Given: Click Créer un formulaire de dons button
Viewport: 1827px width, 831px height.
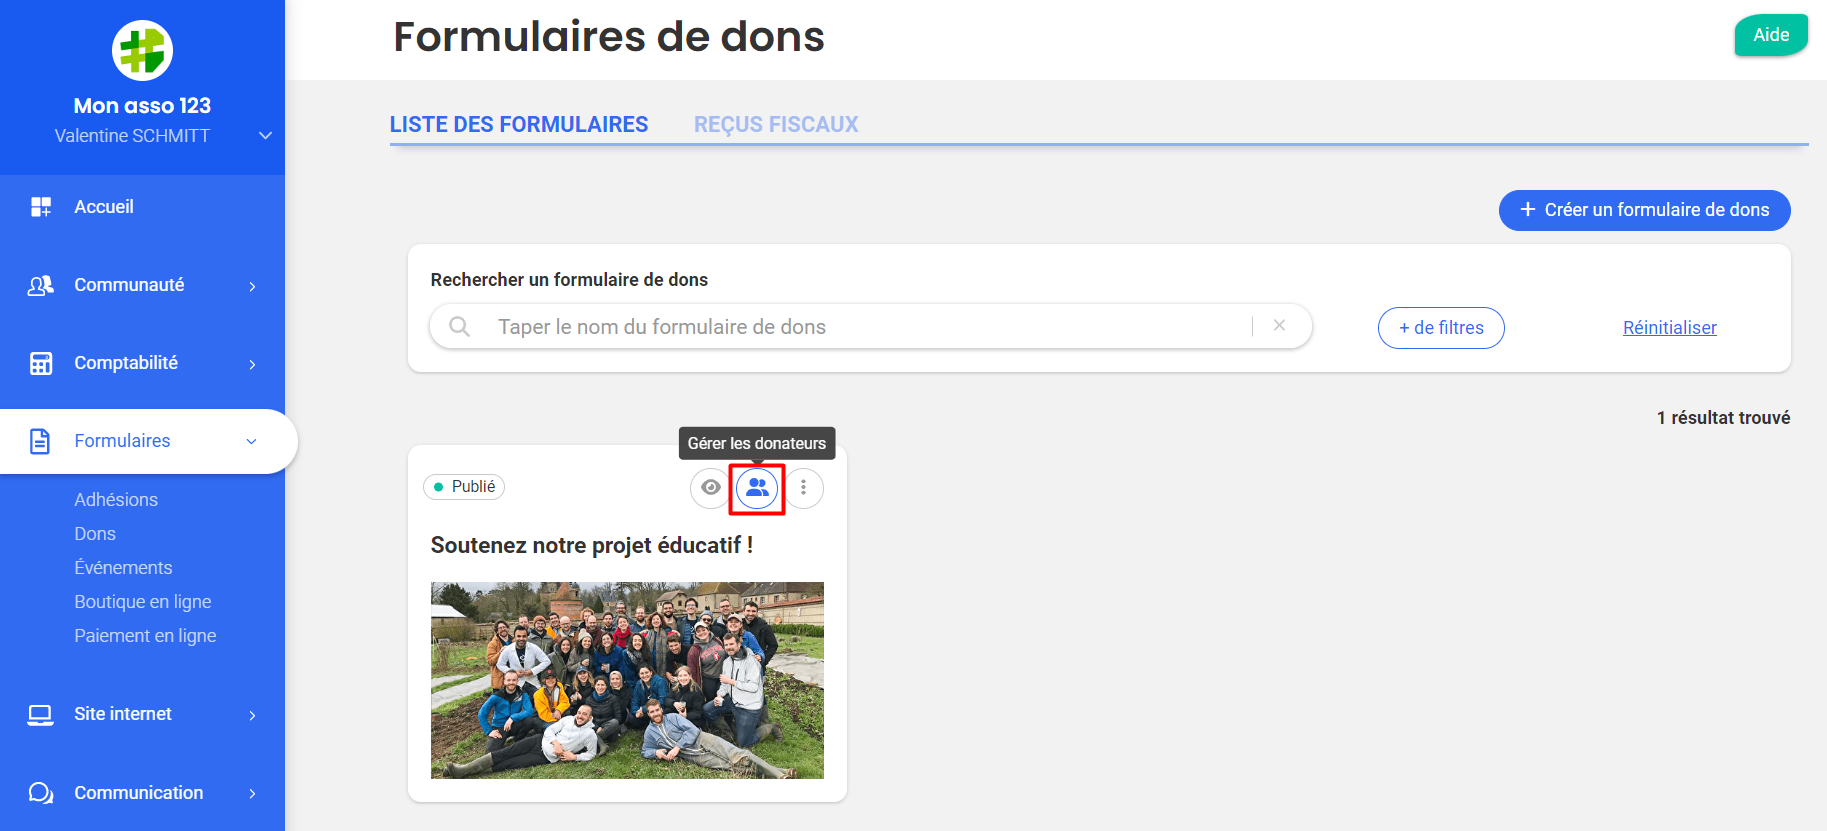Looking at the screenshot, I should [x=1644, y=210].
